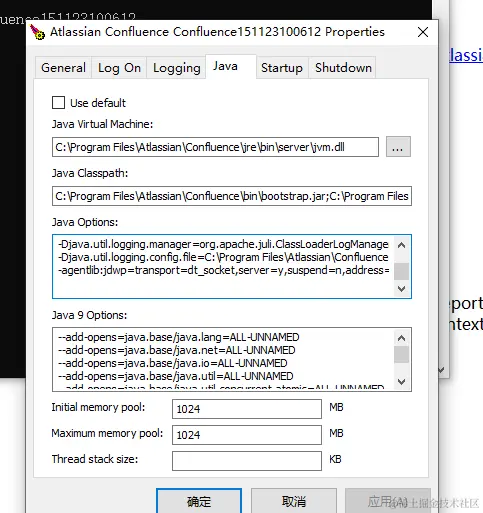Screen dimensions: 483x513
Task: Open the Log On tab
Action: point(119,68)
